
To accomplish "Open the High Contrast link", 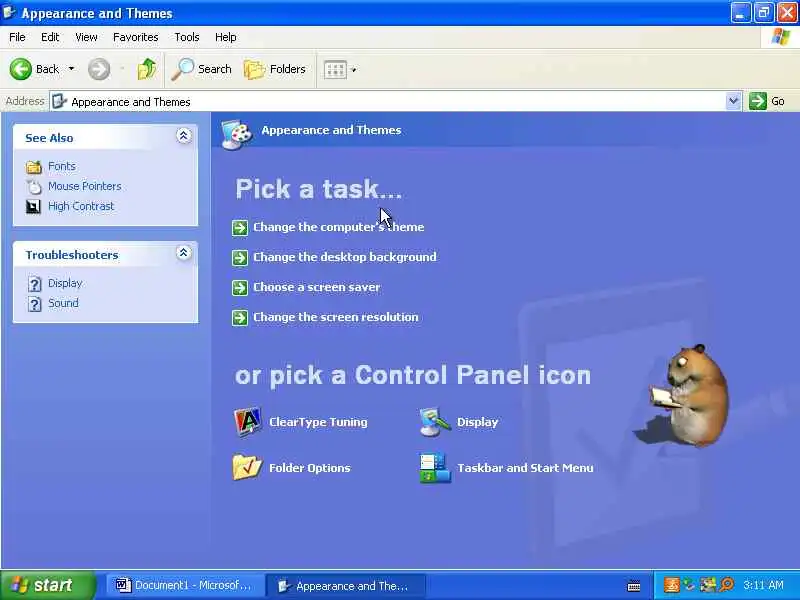I will 81,206.
